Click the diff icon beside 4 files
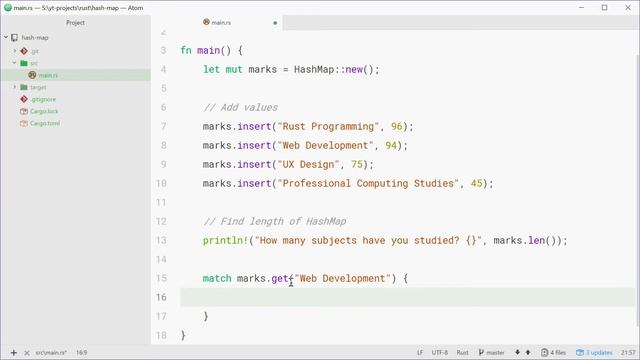Screen dimensions: 640x360 [x=544, y=353]
